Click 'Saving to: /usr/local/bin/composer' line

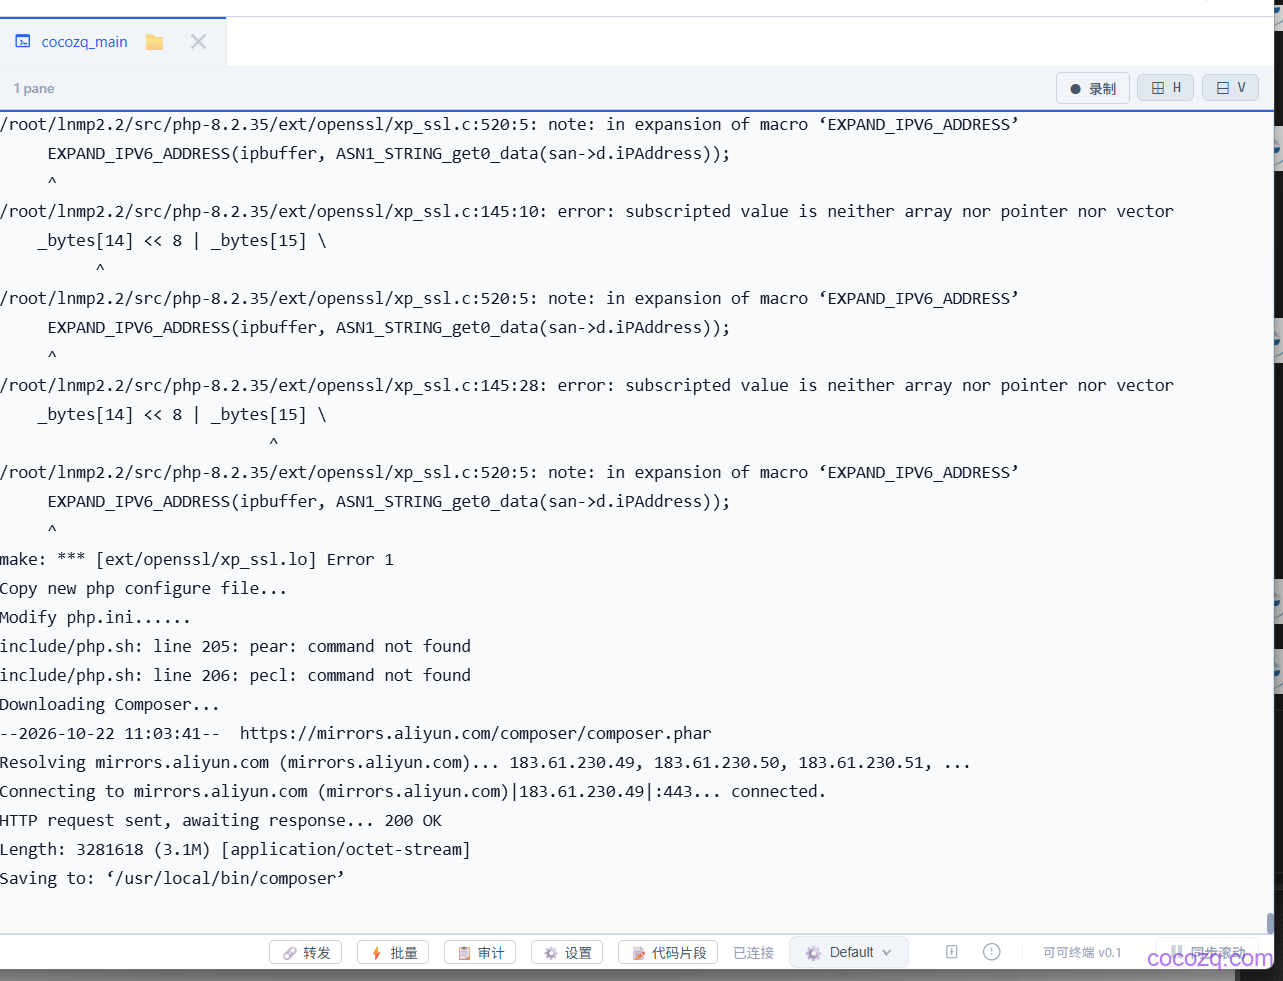click(x=172, y=879)
